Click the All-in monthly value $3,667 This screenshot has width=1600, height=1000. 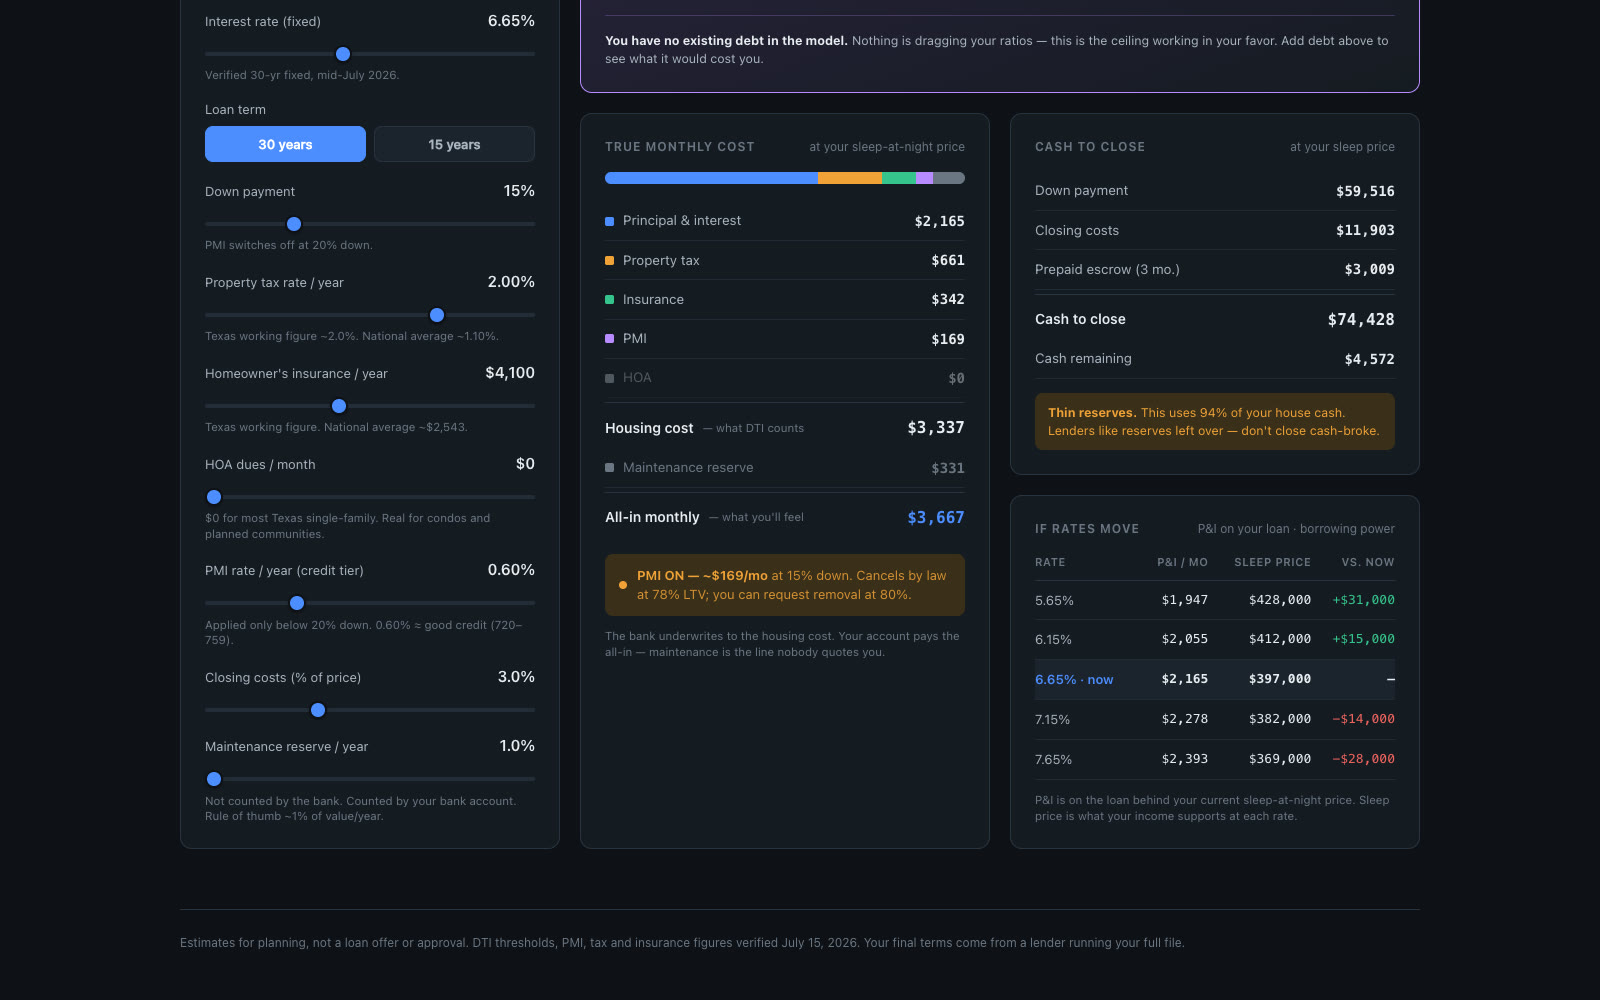[936, 518]
